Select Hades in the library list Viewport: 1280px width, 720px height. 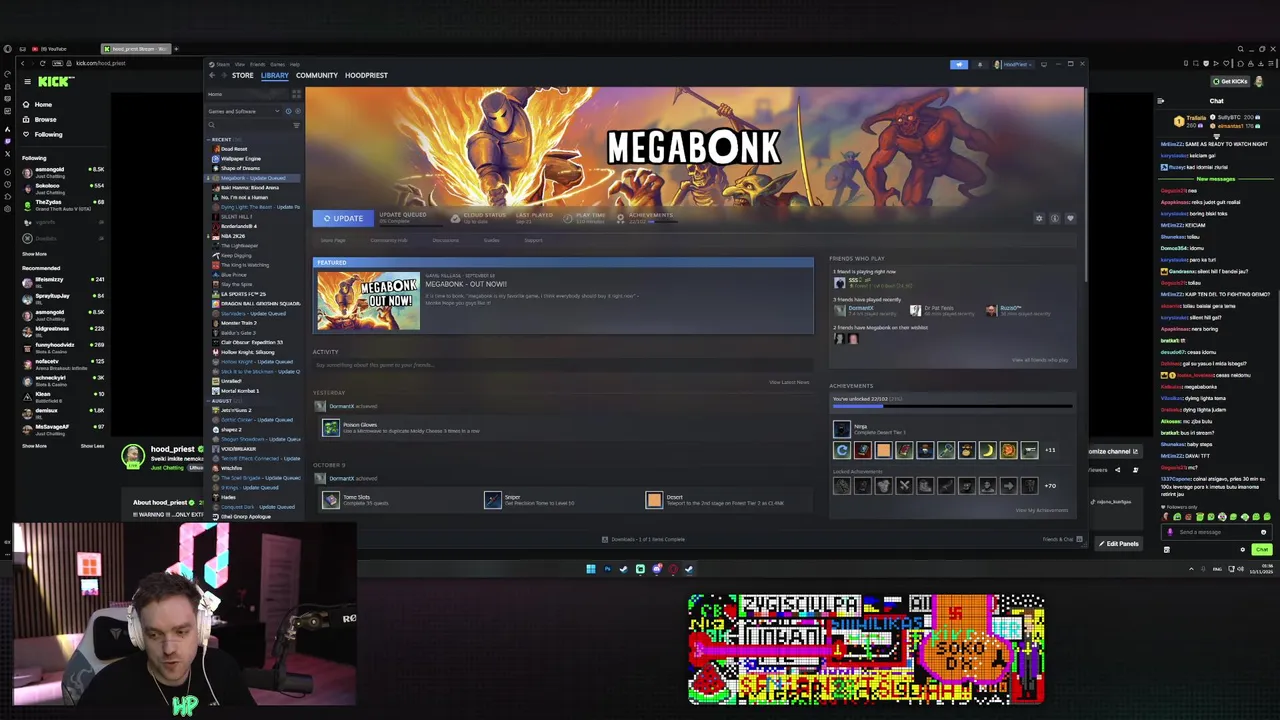point(228,497)
